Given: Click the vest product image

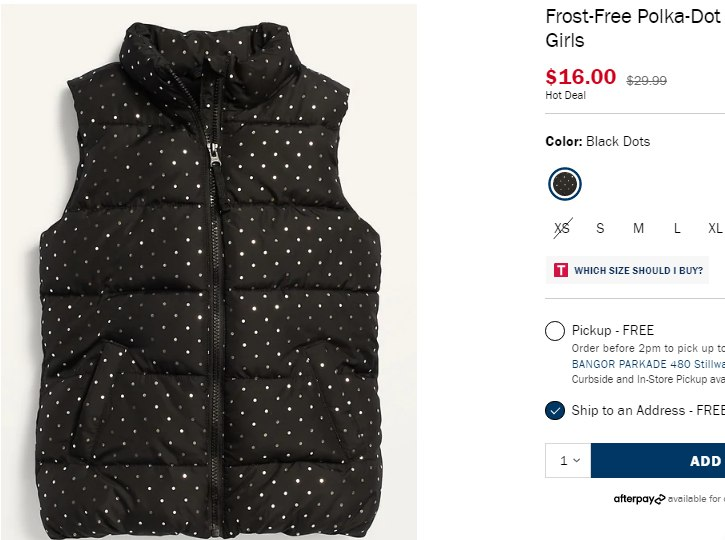Looking at the screenshot, I should tap(210, 300).
